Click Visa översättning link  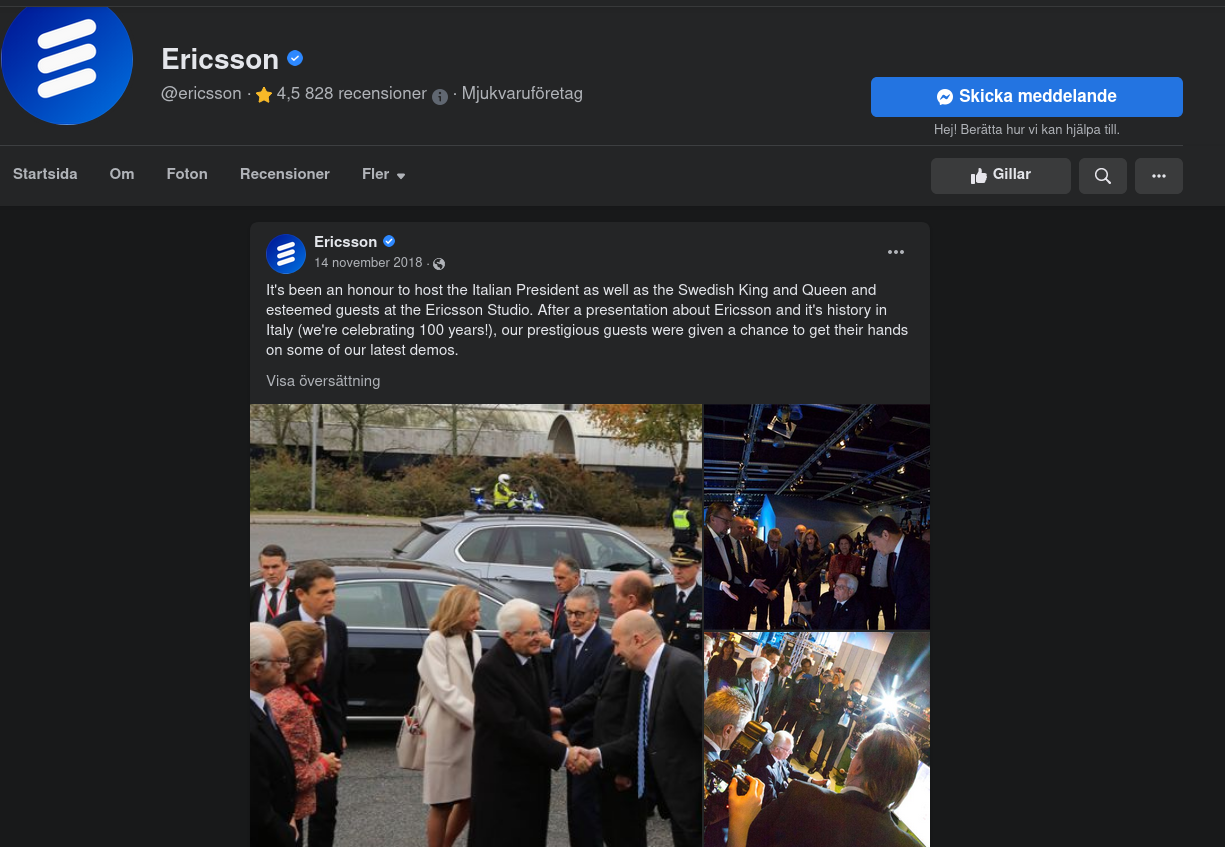pyautogui.click(x=323, y=381)
